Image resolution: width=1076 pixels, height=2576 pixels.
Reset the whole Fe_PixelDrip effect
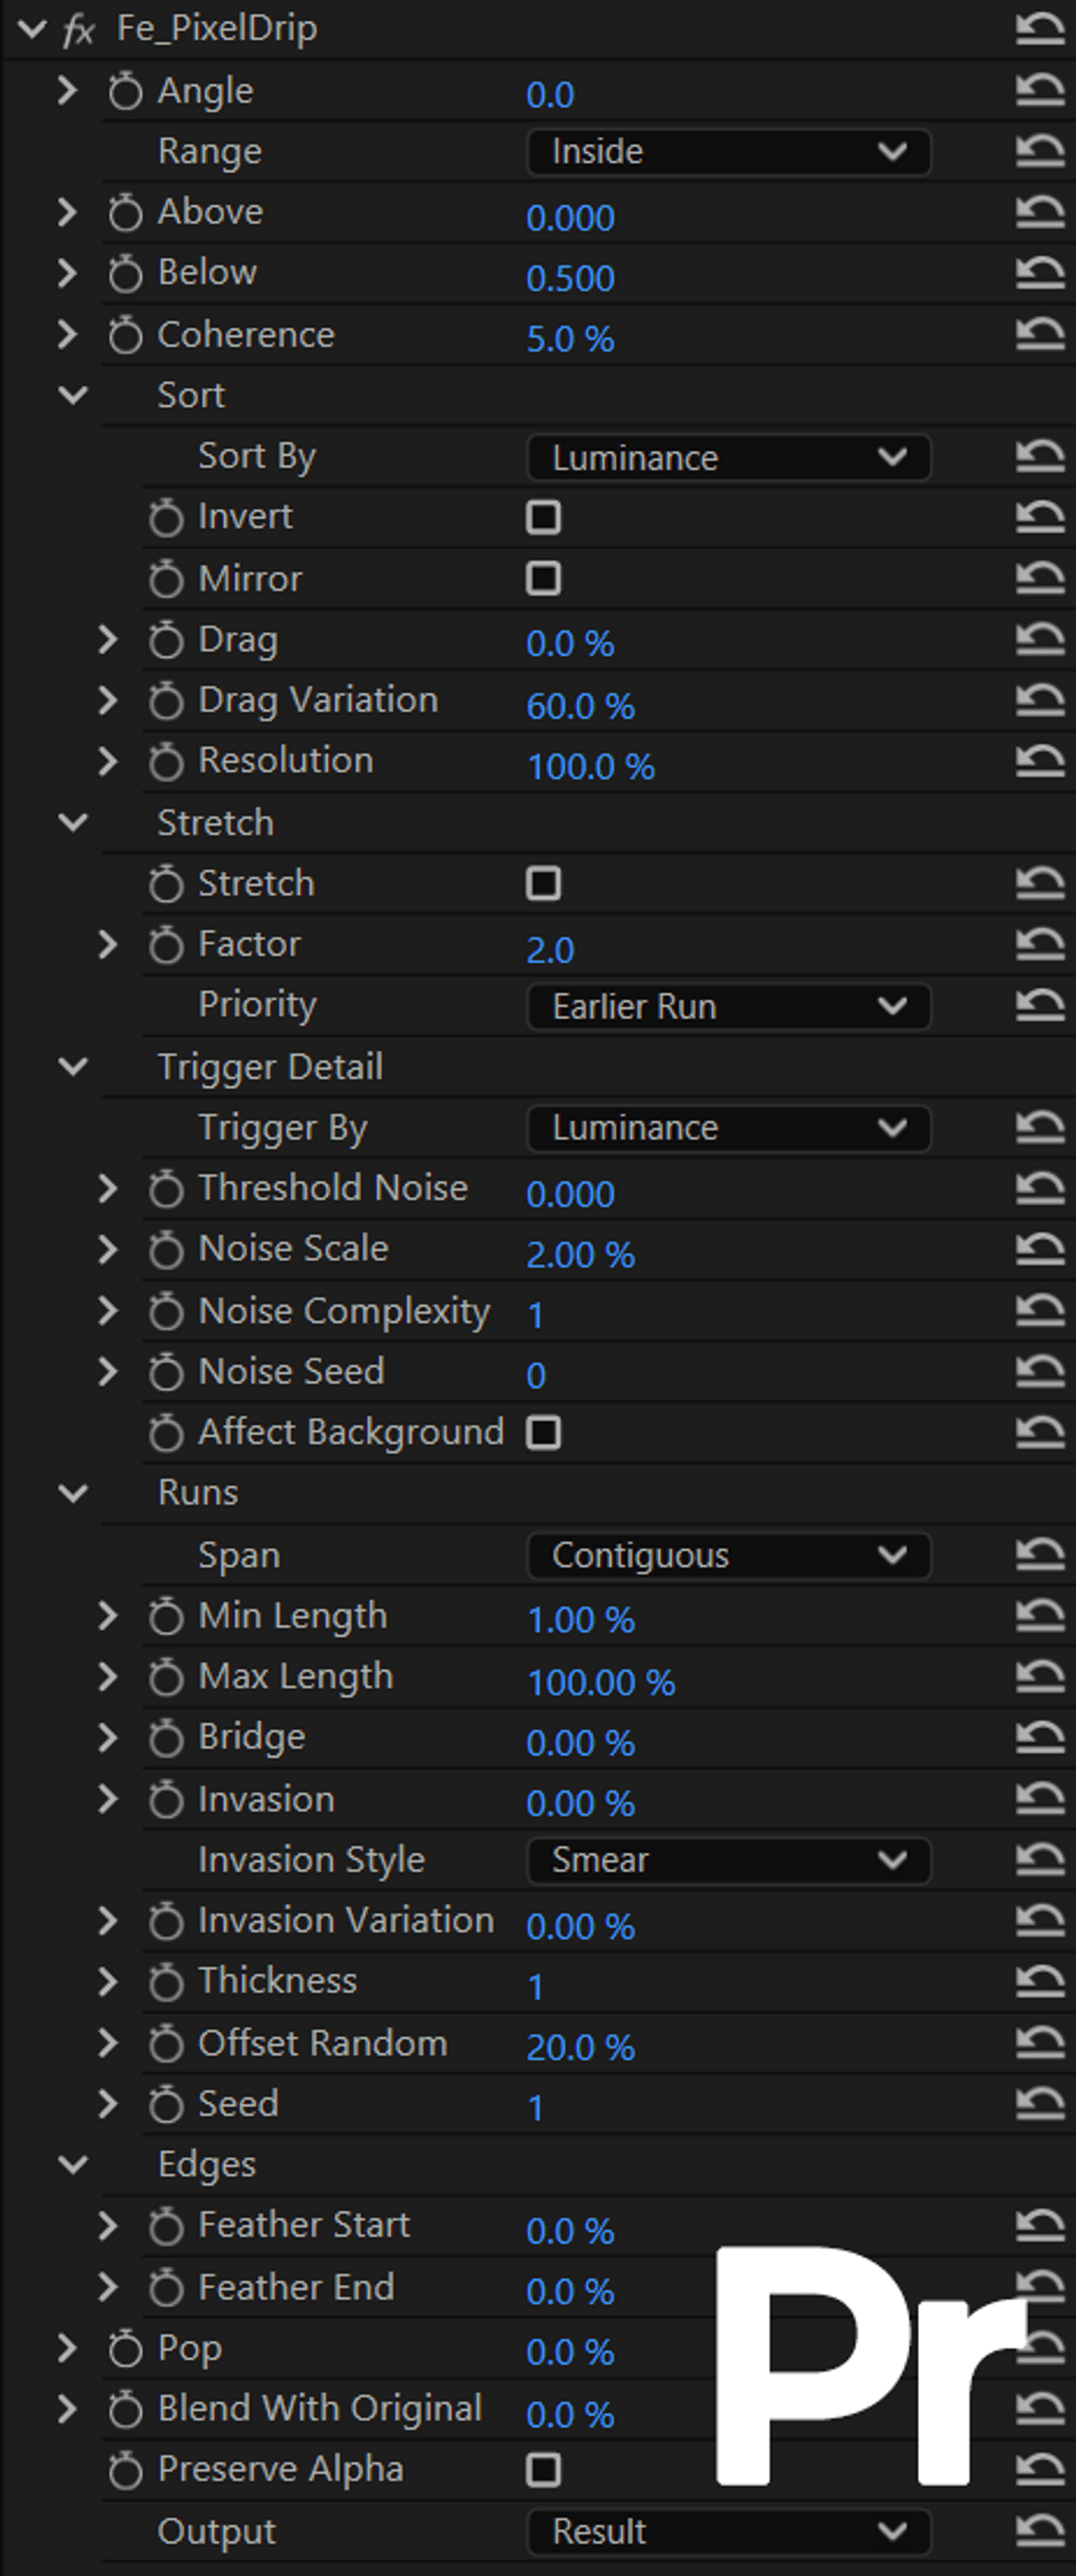pos(1040,29)
